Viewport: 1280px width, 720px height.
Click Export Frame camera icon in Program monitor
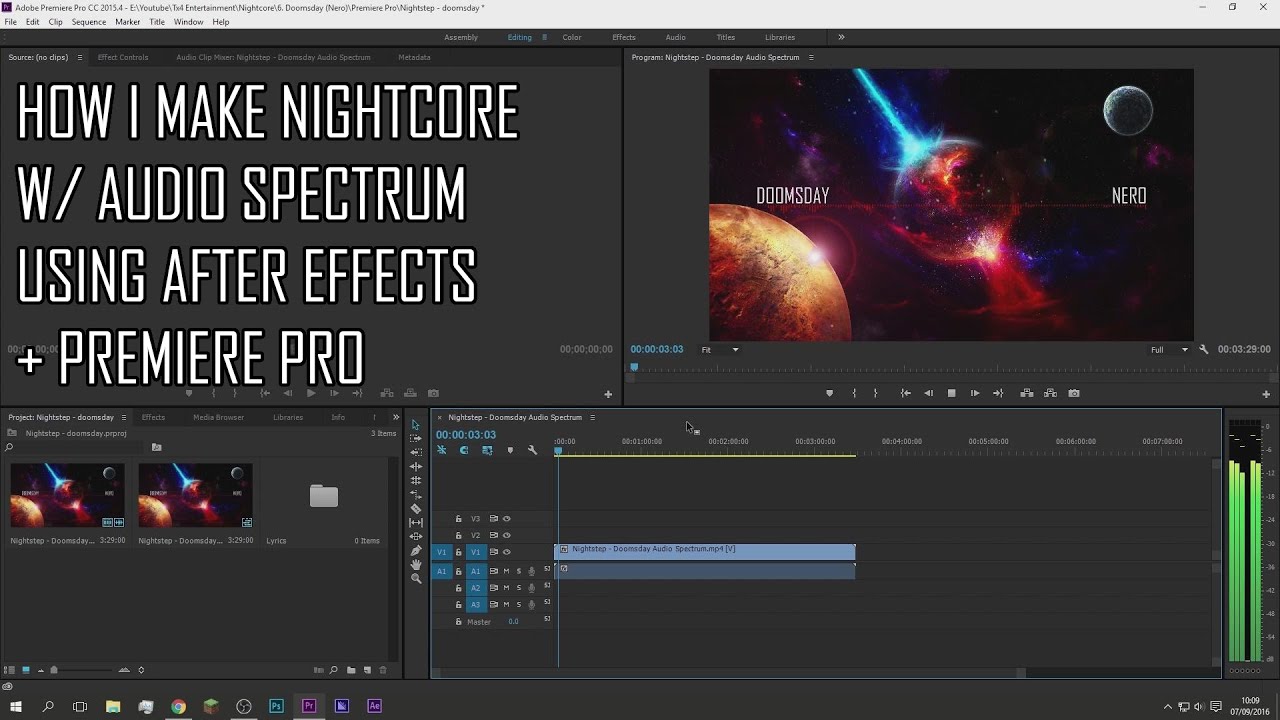tap(1074, 393)
